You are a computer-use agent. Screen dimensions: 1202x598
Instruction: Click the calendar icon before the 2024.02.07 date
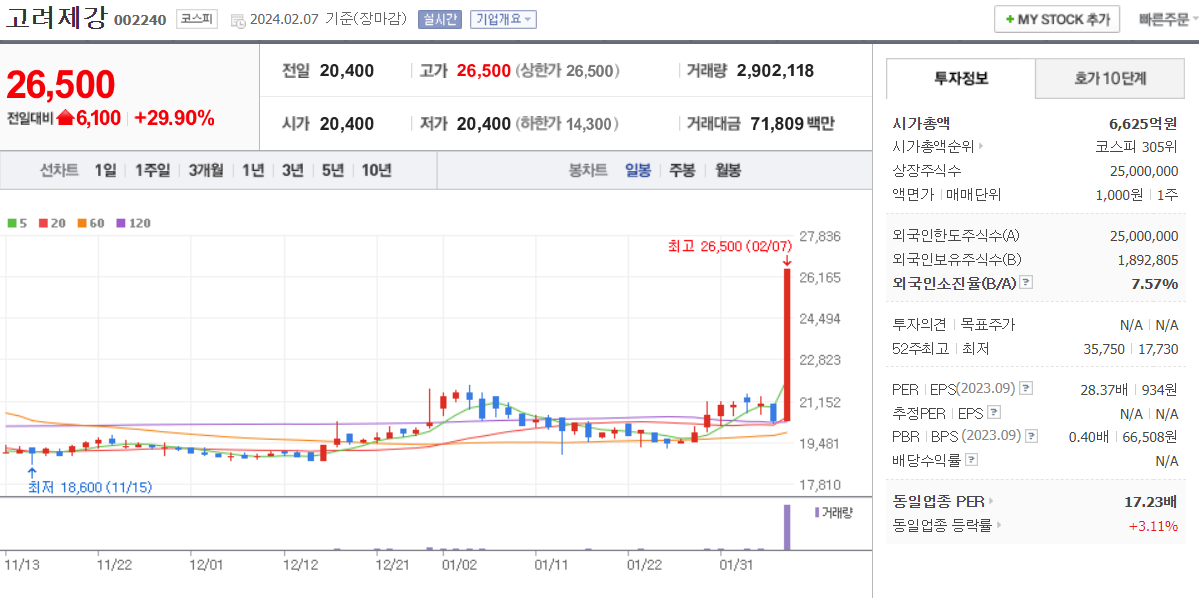click(x=237, y=20)
